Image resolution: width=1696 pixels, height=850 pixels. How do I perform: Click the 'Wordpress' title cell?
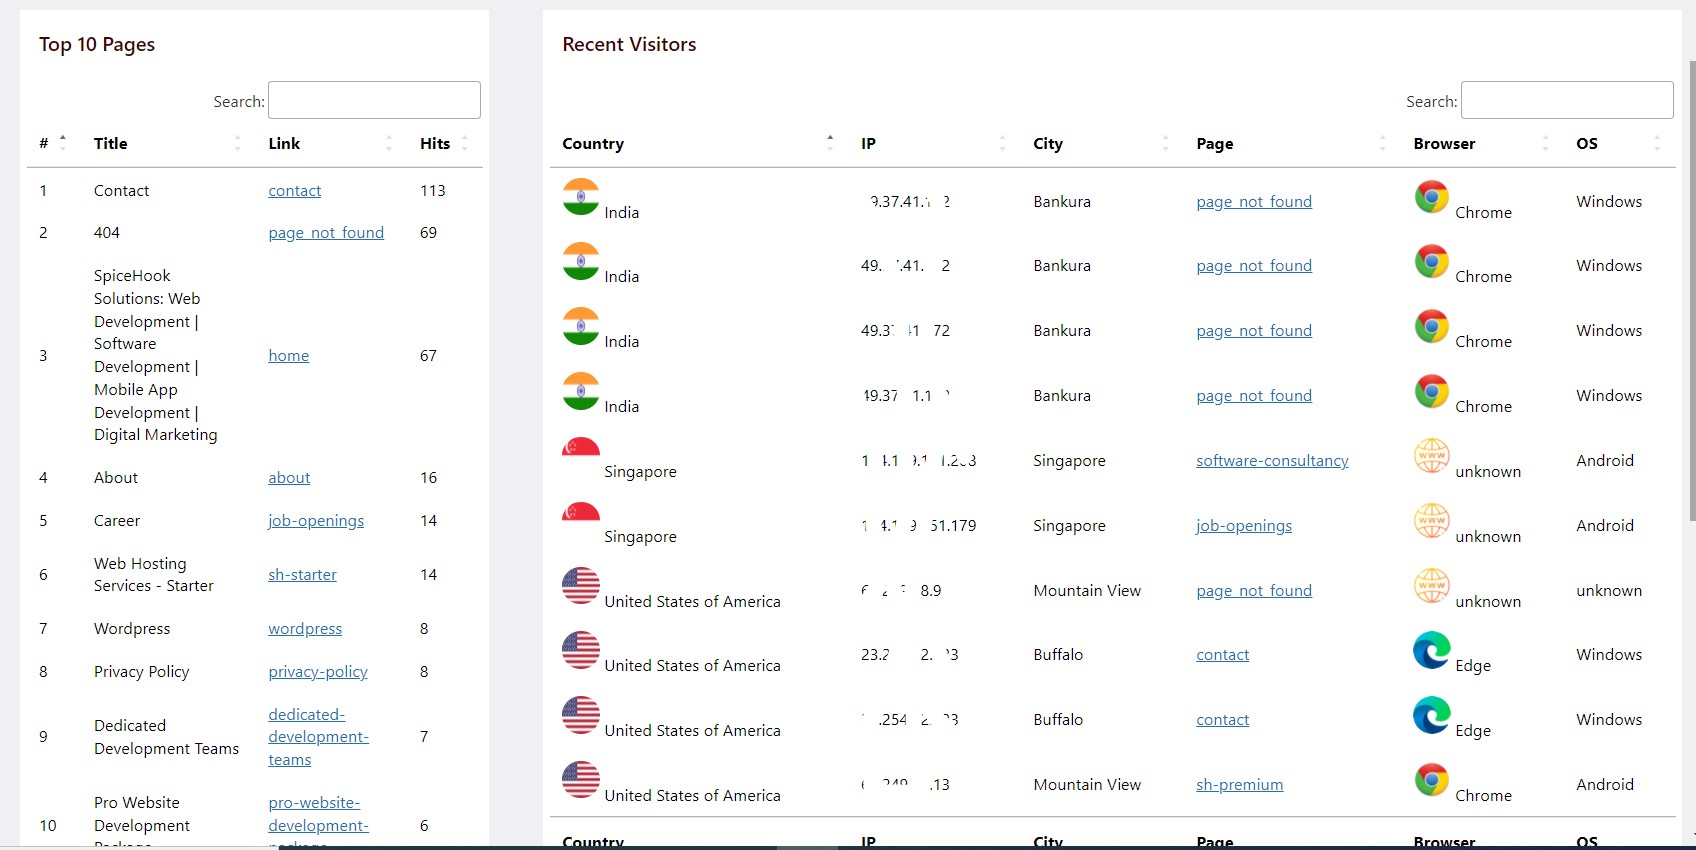[132, 628]
